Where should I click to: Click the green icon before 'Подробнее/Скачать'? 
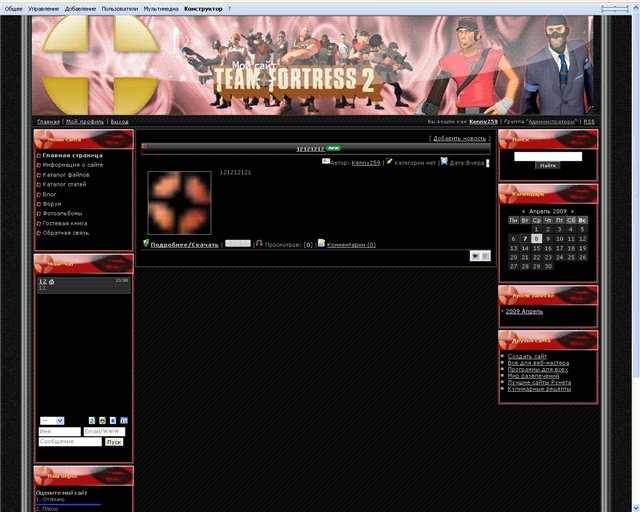[146, 243]
